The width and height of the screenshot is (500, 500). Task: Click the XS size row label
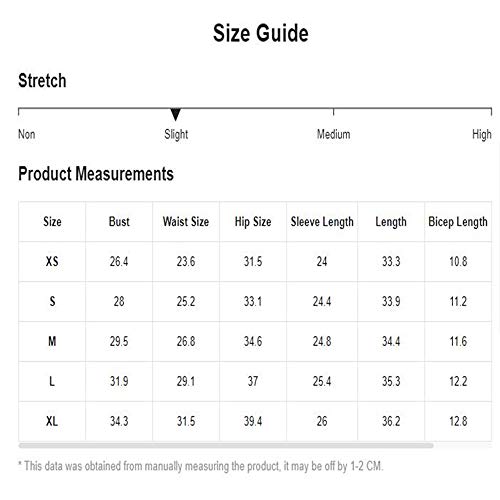pyautogui.click(x=52, y=261)
